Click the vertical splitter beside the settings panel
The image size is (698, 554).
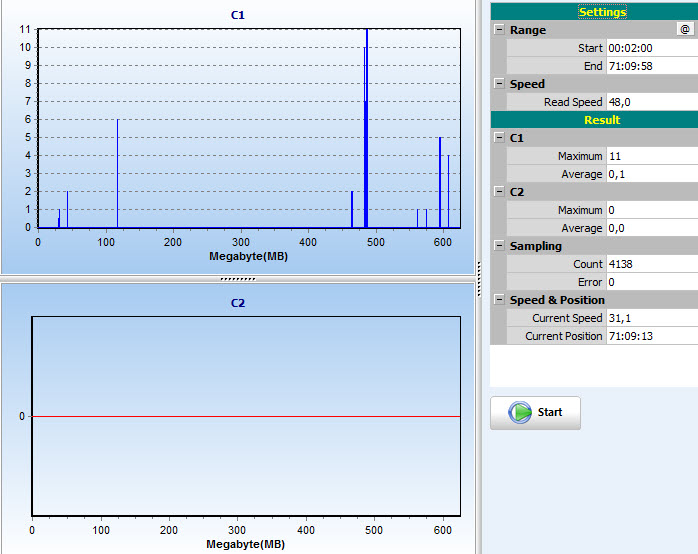[x=479, y=278]
